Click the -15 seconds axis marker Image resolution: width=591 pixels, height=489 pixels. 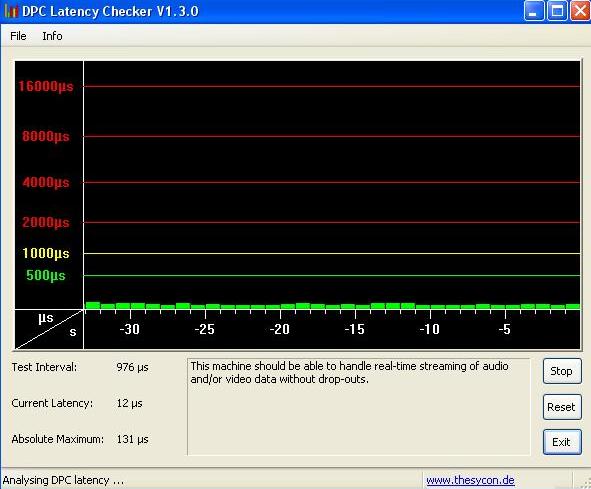point(355,329)
